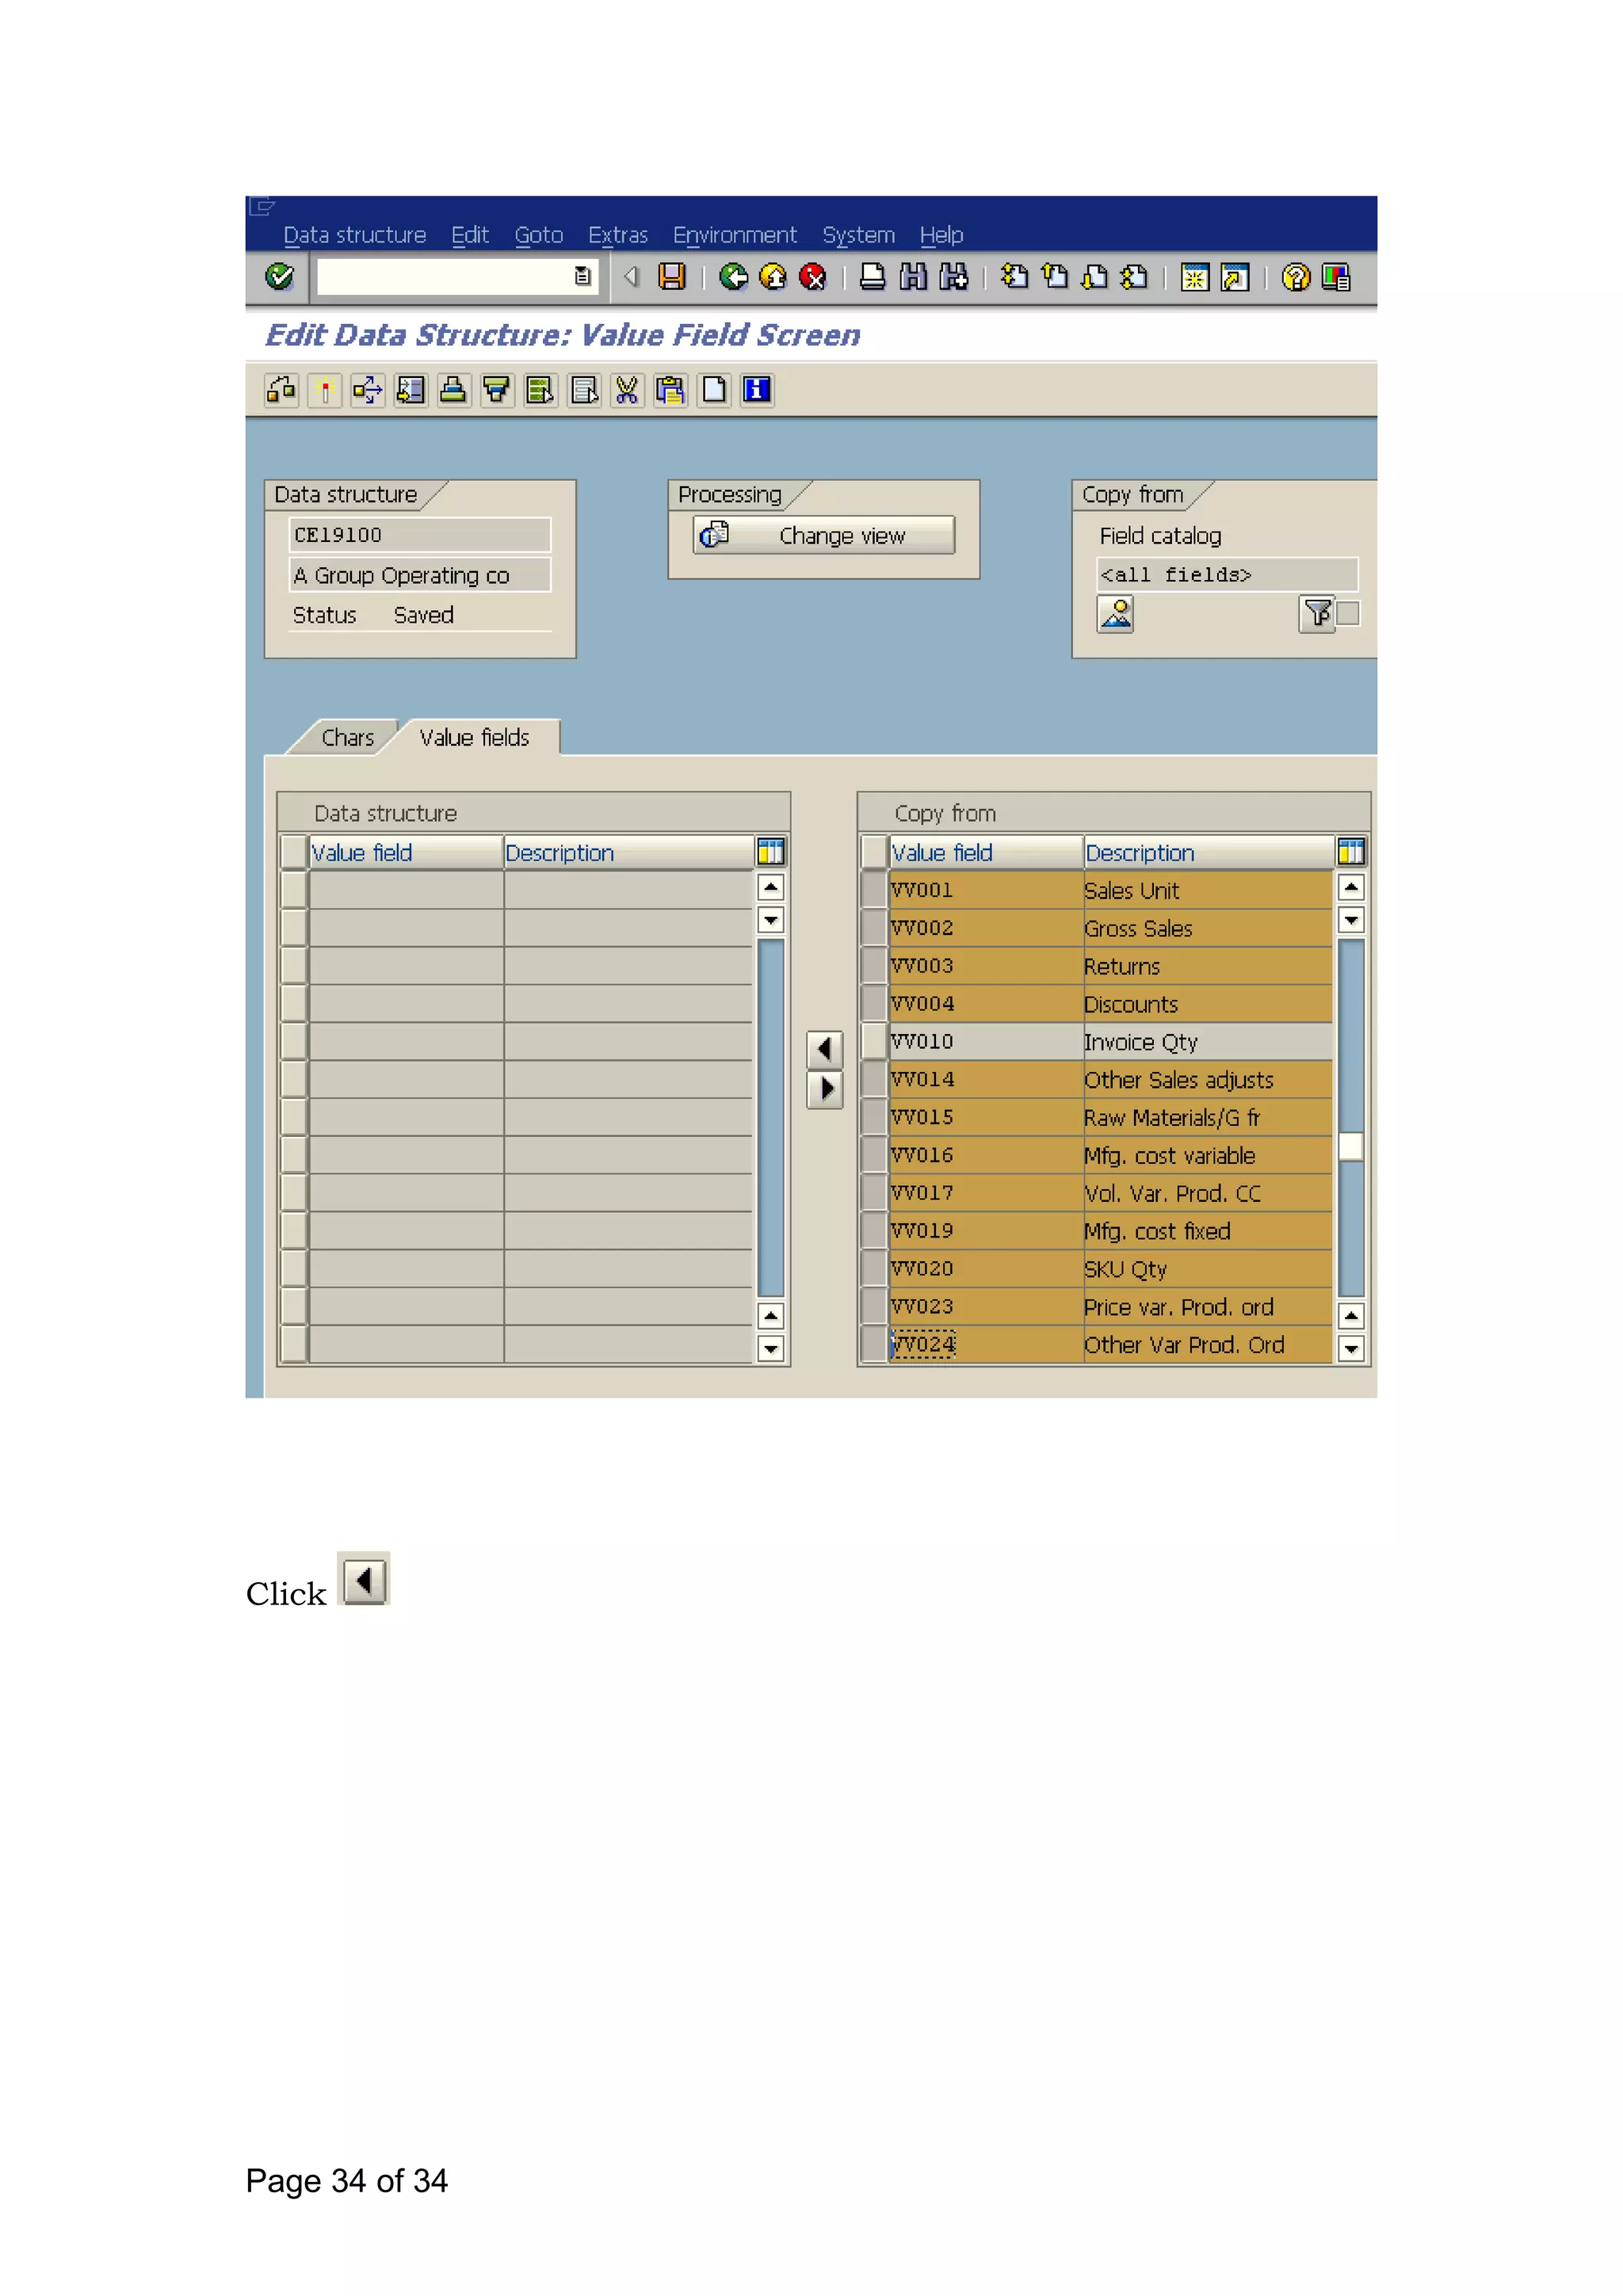This screenshot has height=2296, width=1623.
Task: Toggle row selector for VV001 Sales Unit
Action: pos(874,889)
